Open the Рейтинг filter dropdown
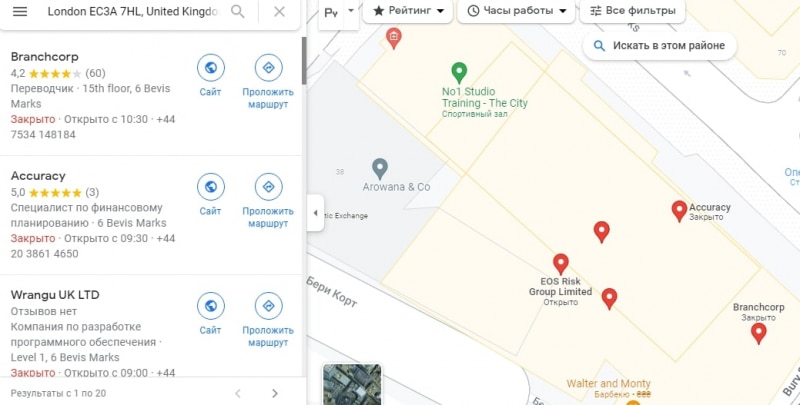Image resolution: width=800 pixels, height=405 pixels. point(408,11)
